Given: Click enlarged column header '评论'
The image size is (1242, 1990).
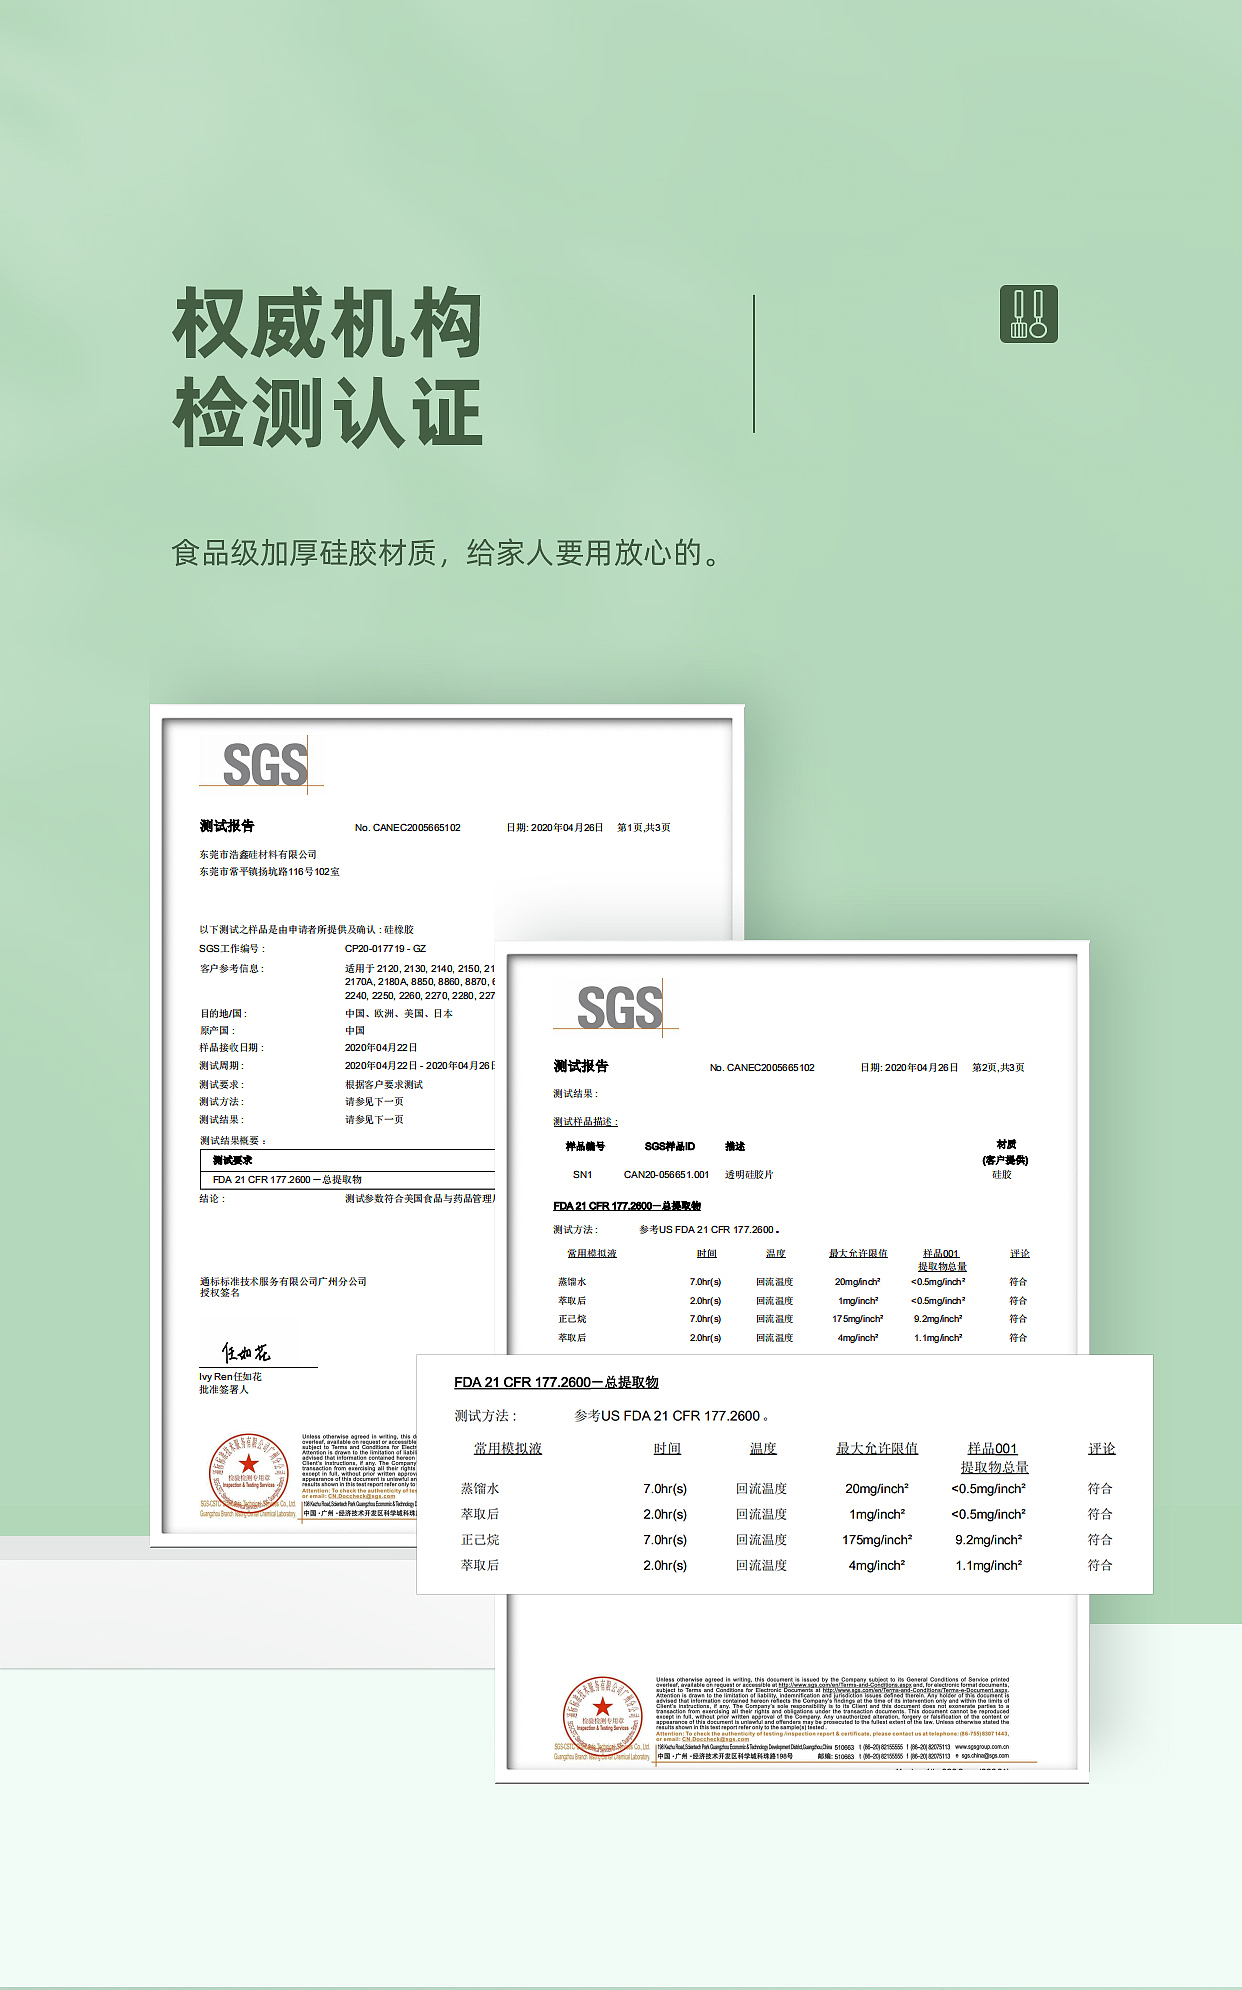Looking at the screenshot, I should coord(1102,1449).
